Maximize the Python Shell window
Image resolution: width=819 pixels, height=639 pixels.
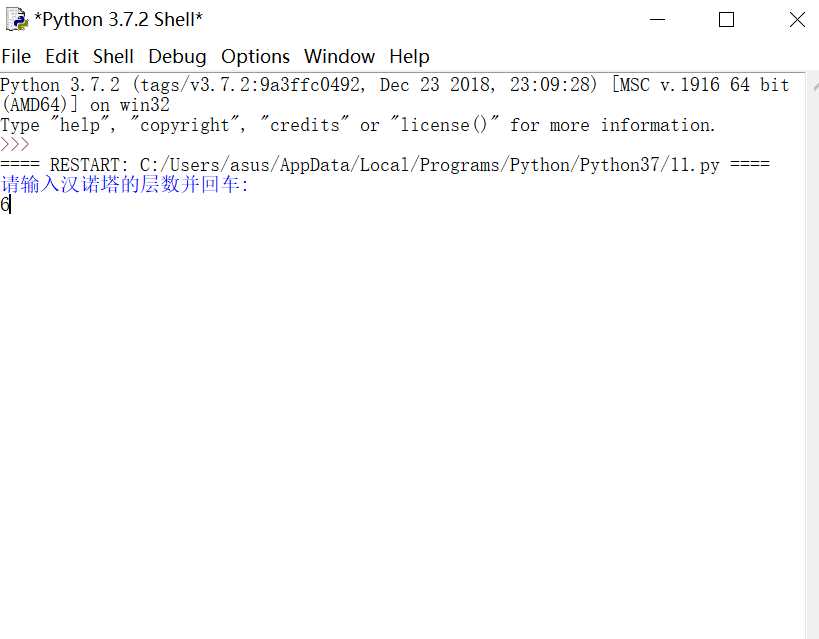coord(726,20)
